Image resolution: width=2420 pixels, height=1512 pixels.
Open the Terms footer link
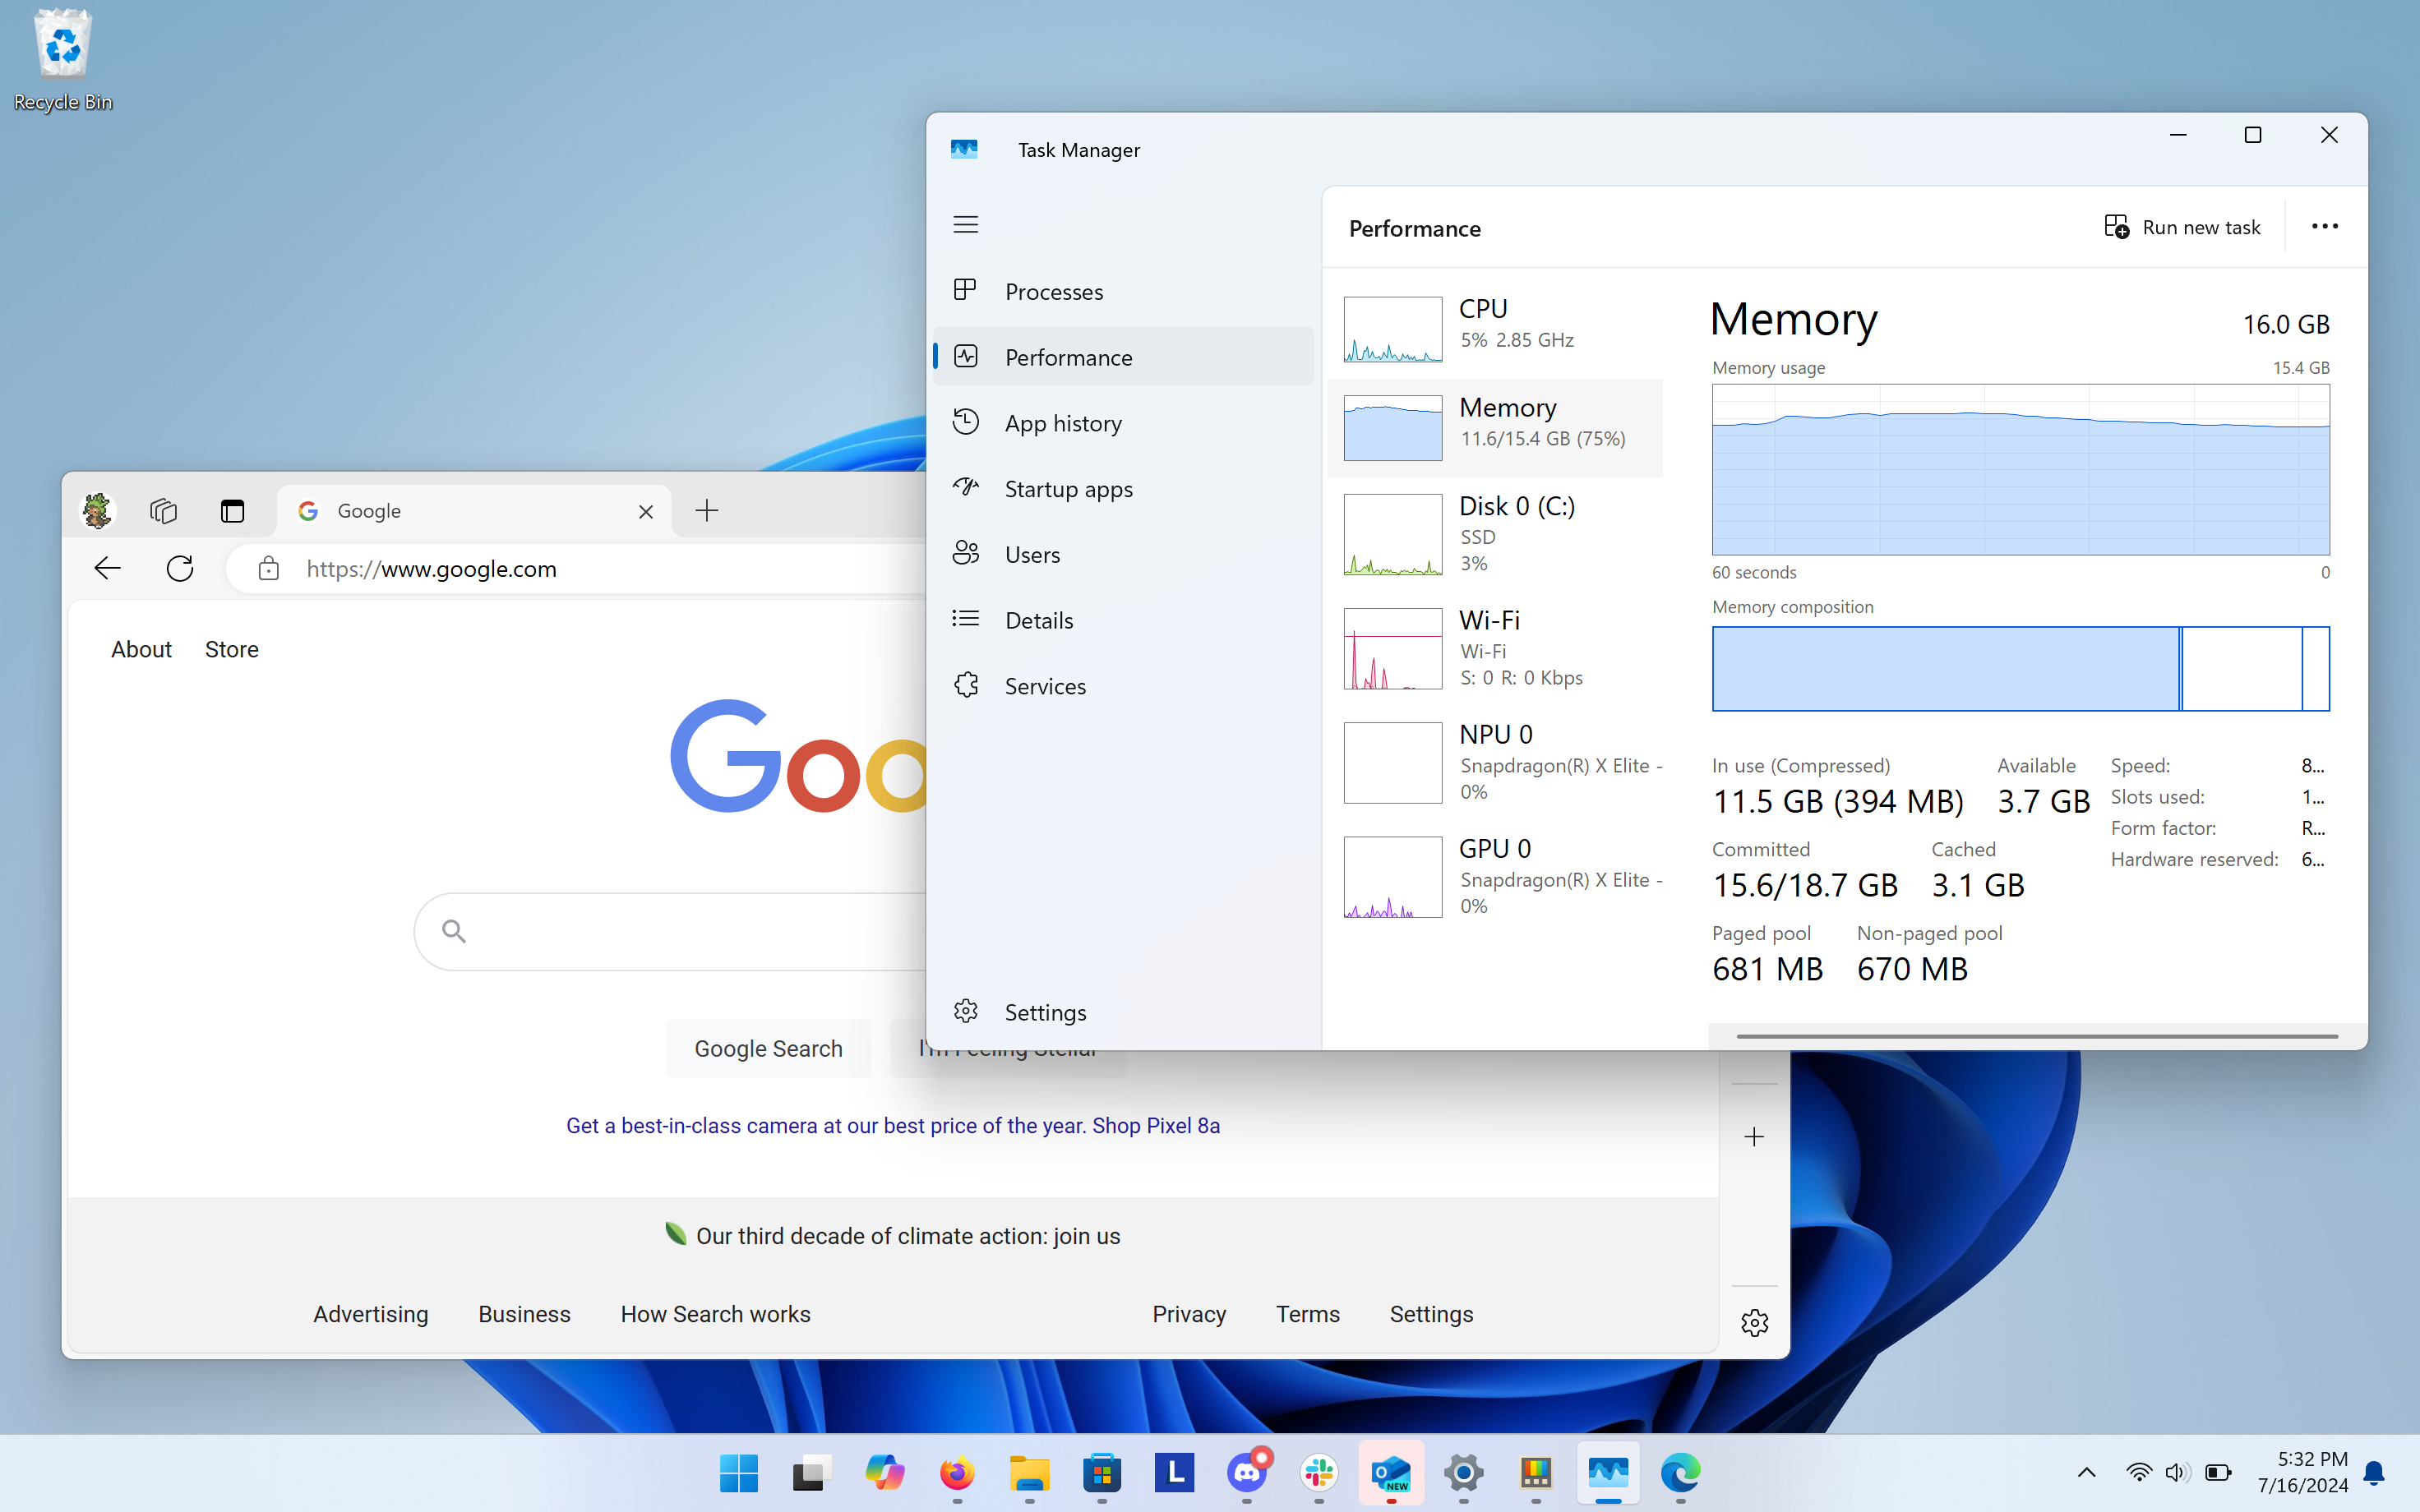click(x=1307, y=1314)
